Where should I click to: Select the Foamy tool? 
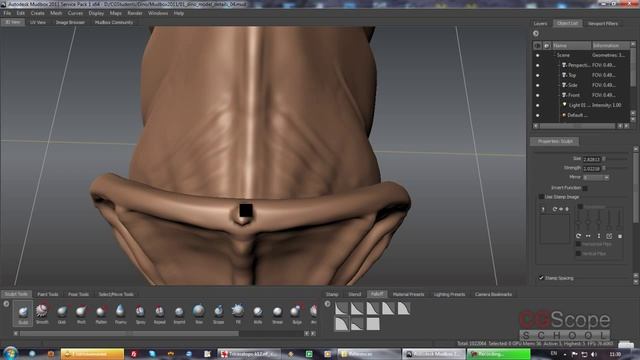(x=120, y=313)
